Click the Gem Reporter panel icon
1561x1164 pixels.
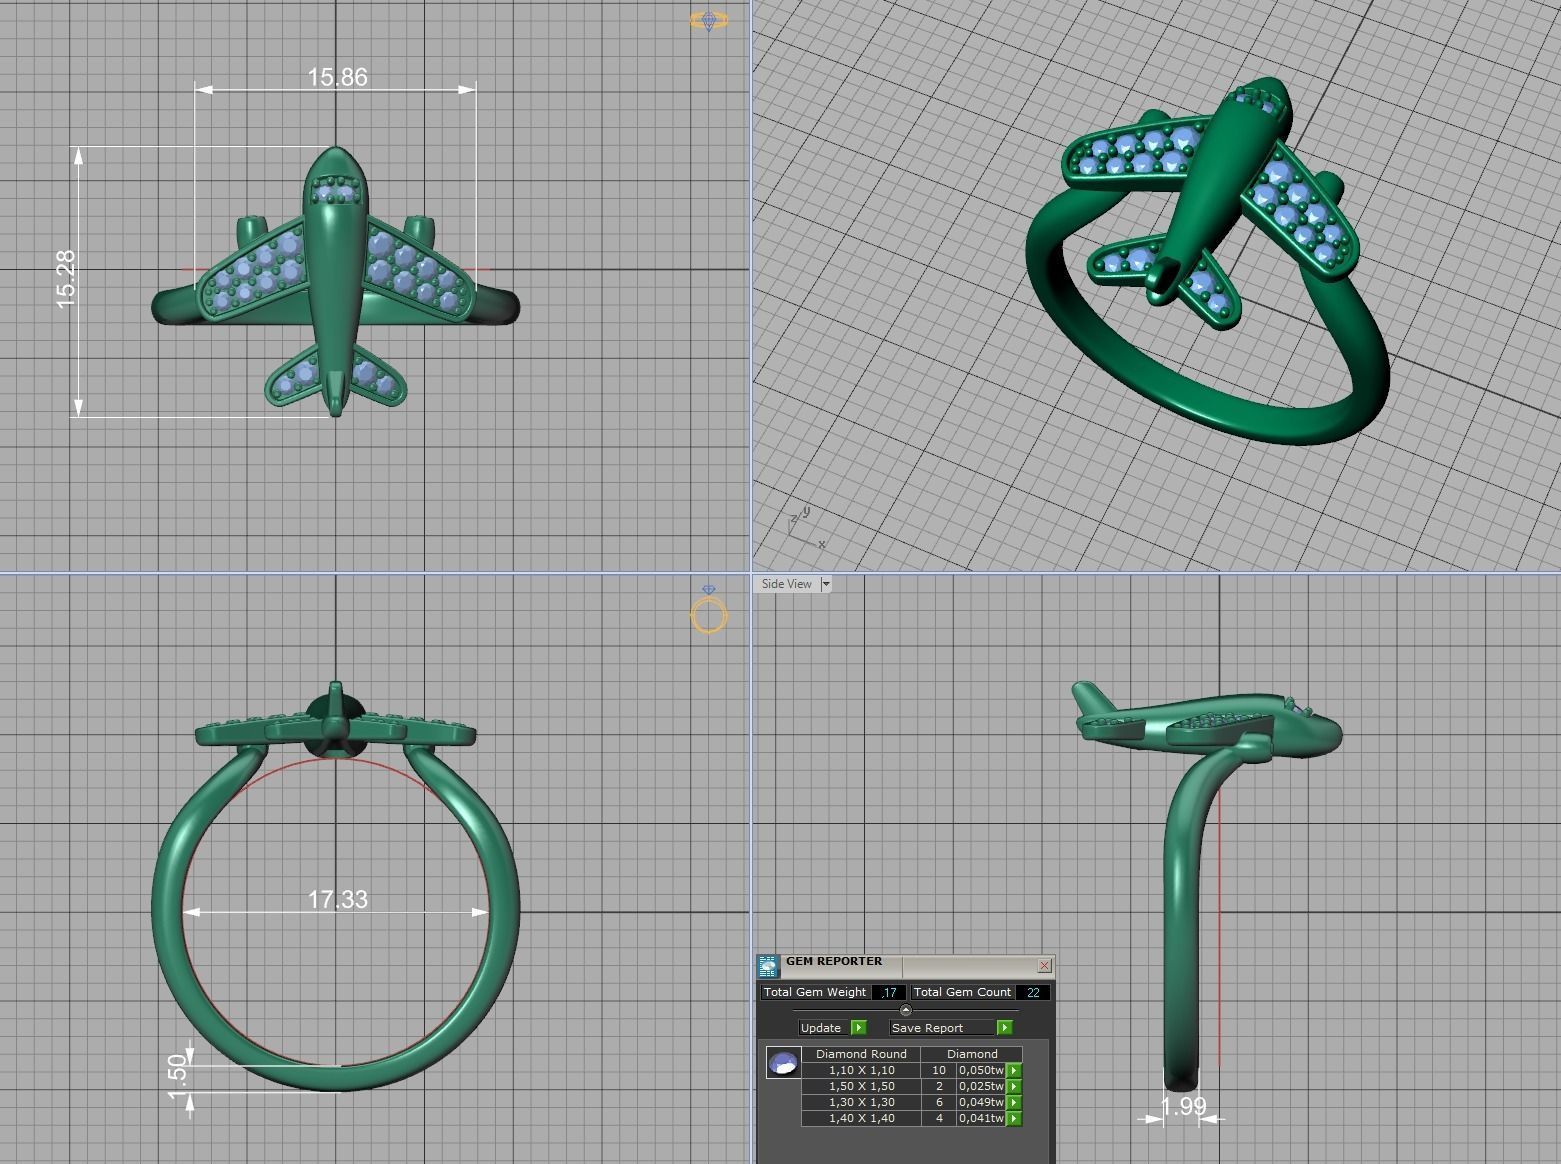(x=768, y=967)
